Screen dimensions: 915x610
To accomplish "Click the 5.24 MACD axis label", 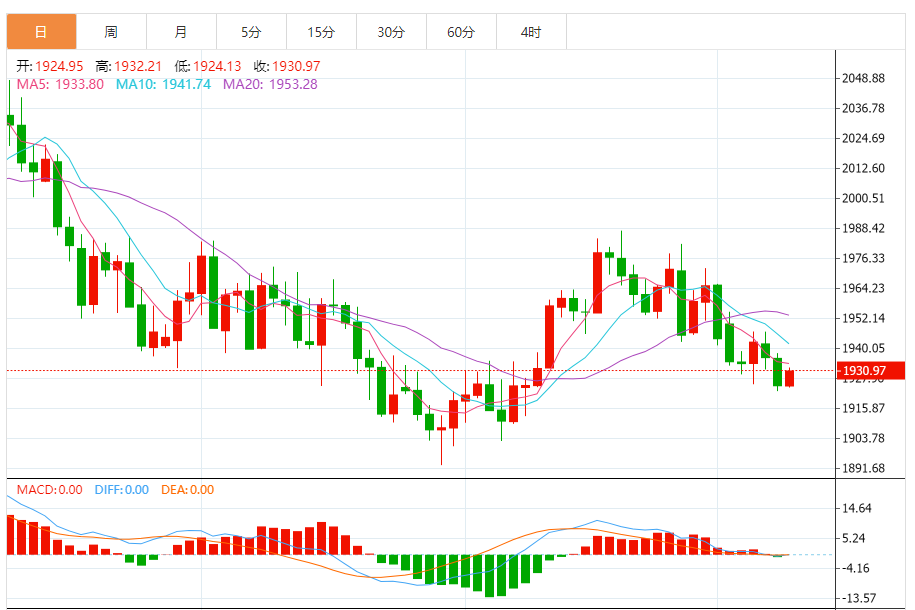I will point(853,538).
